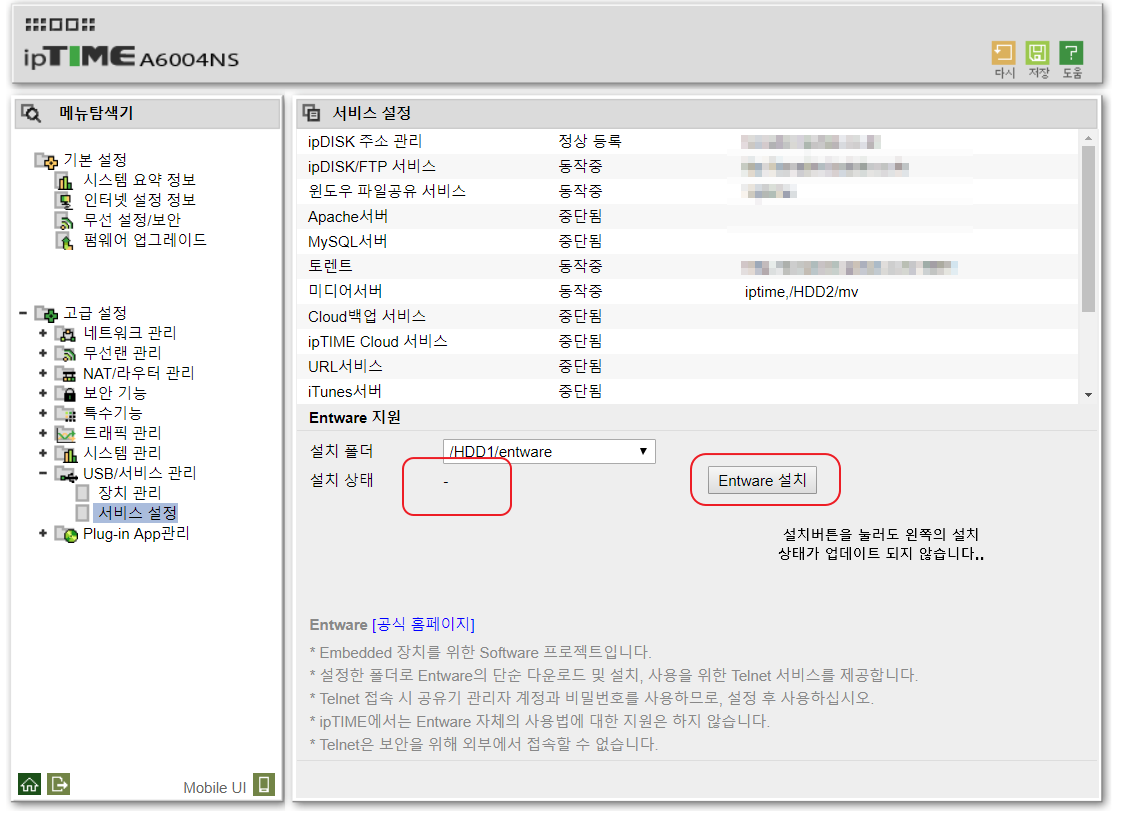Click the NAT/라우터 관리 icon
This screenshot has width=1121, height=814.
click(66, 374)
